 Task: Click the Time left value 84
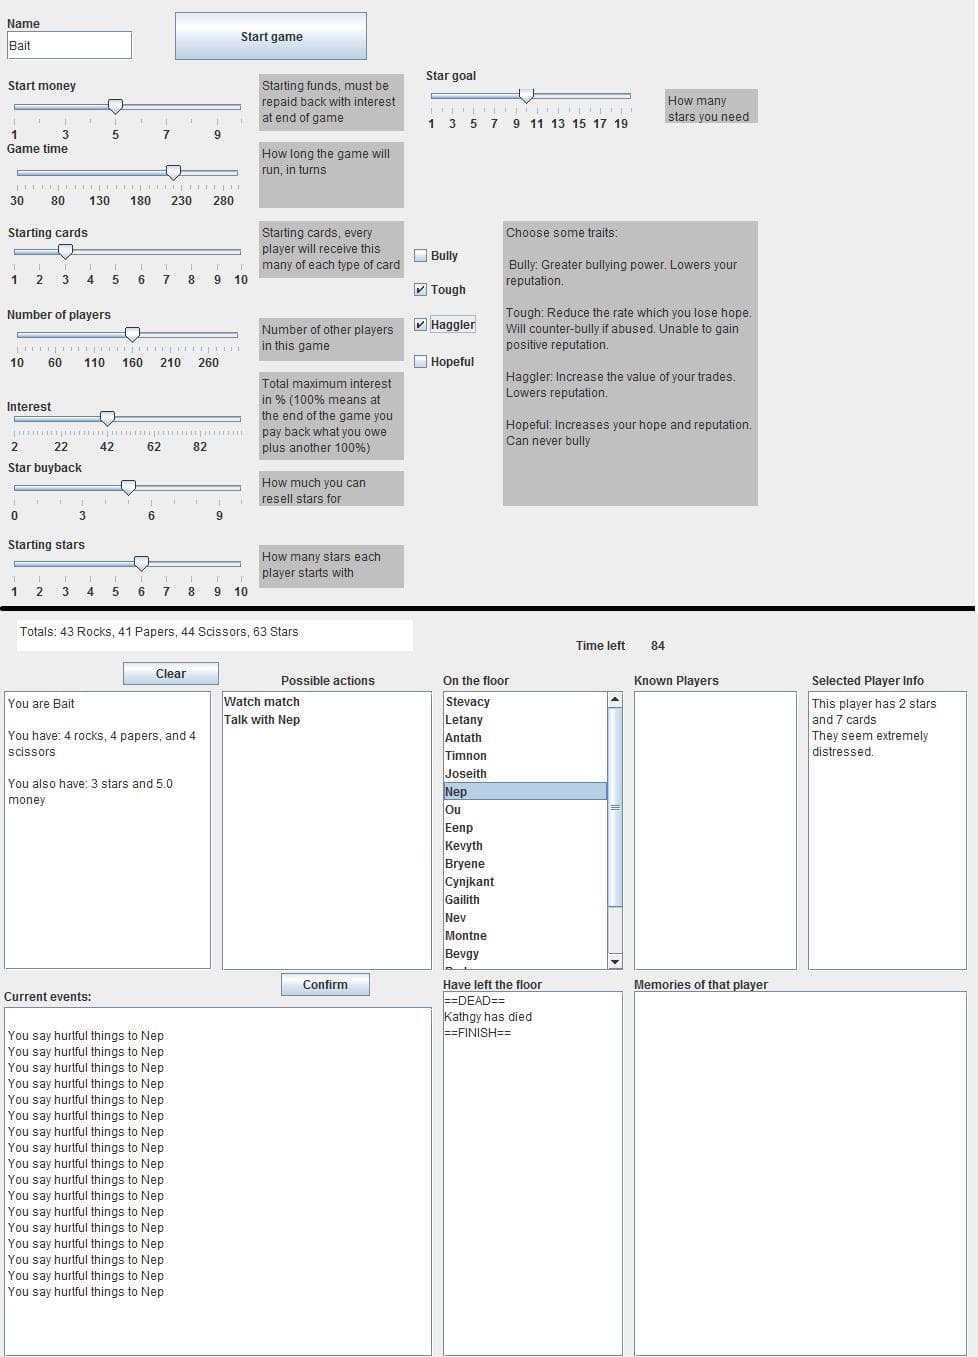658,646
